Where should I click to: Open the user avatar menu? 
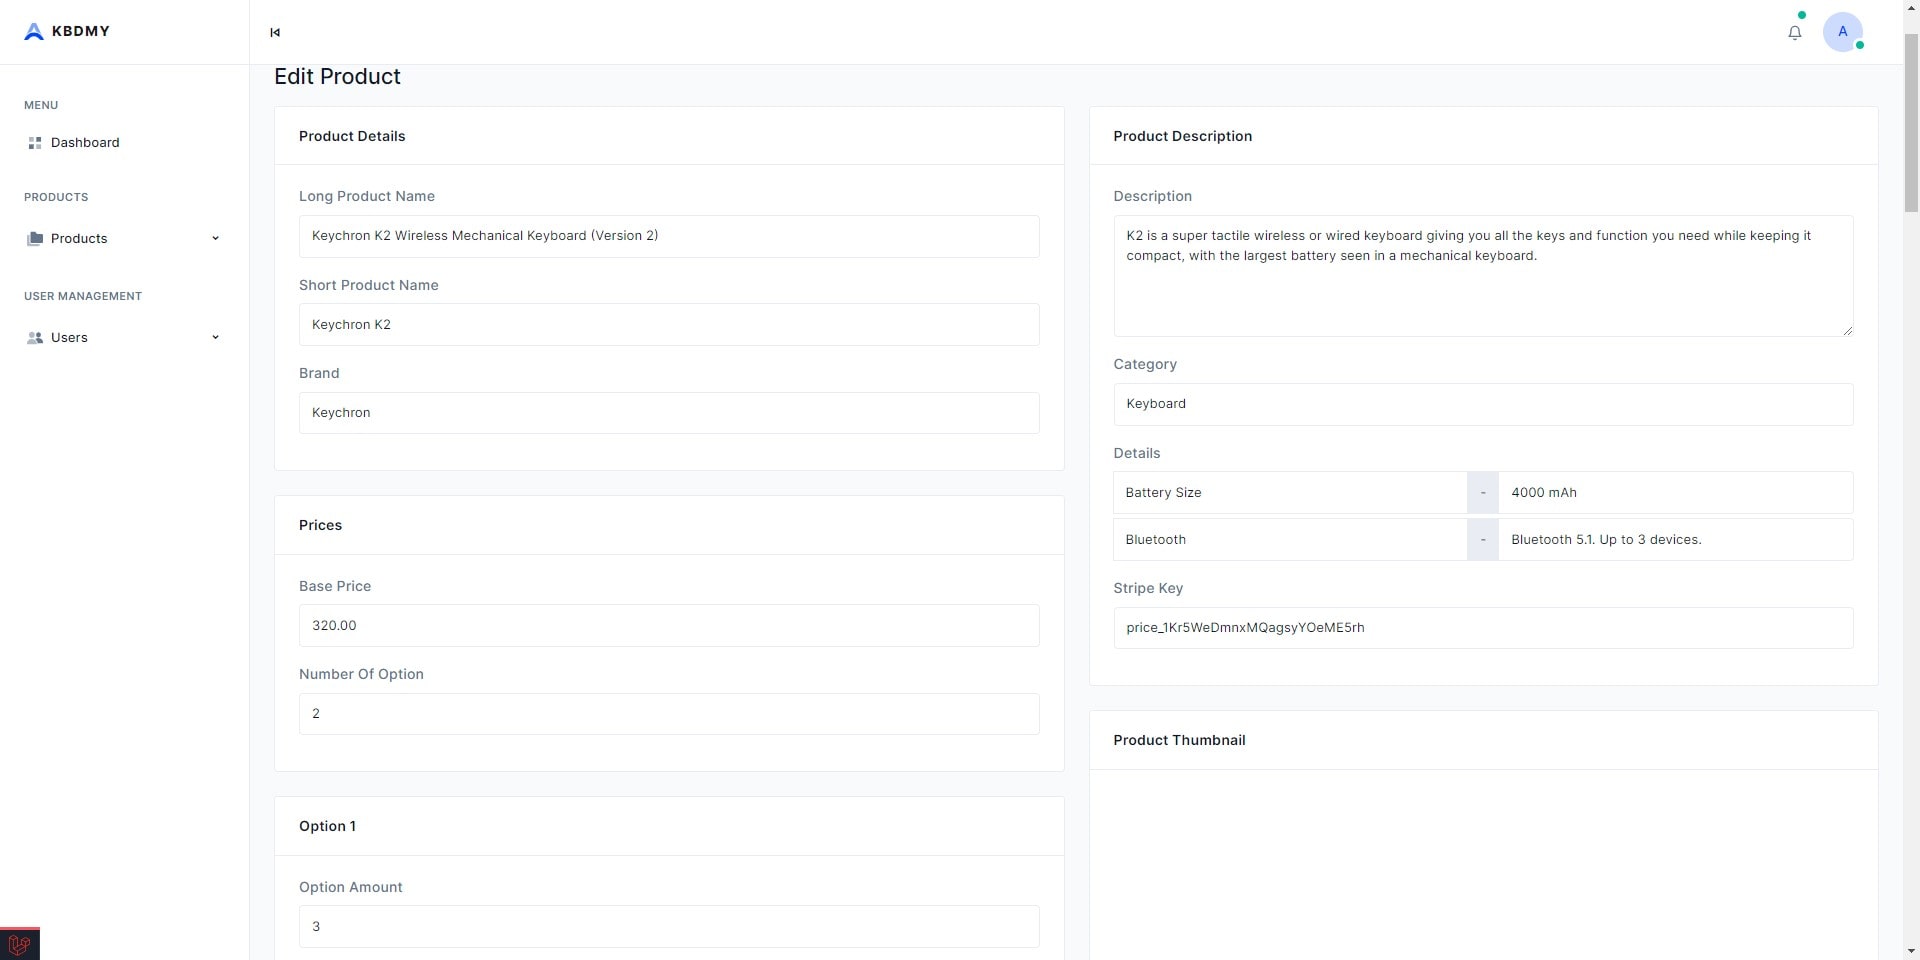point(1842,32)
